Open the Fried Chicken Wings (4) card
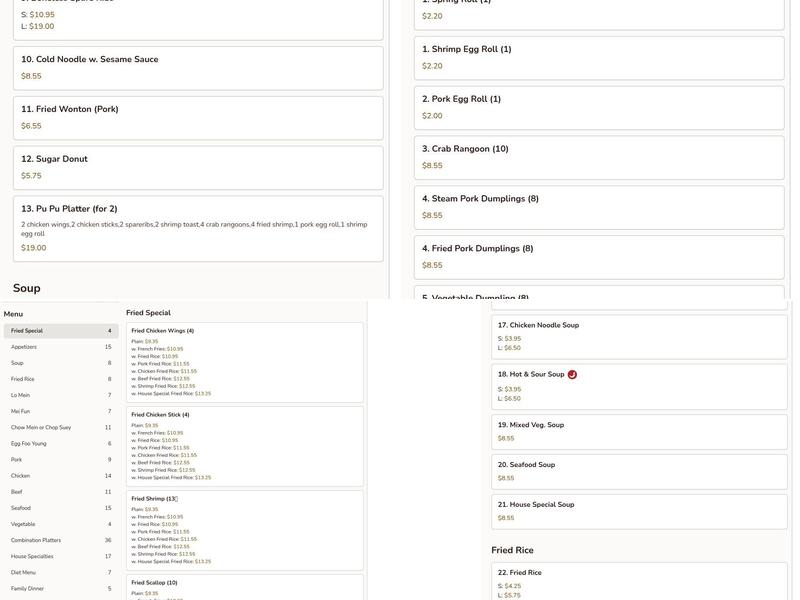Screen dimensions: 800x600 pyautogui.click(x=244, y=362)
